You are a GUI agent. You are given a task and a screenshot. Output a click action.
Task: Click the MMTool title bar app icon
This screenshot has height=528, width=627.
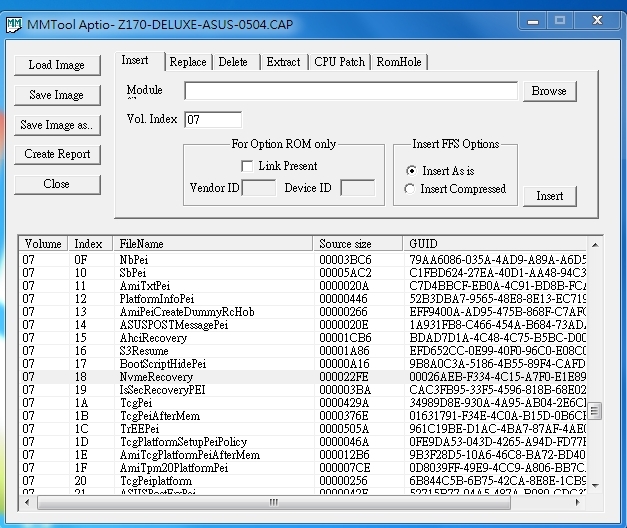click(14, 25)
